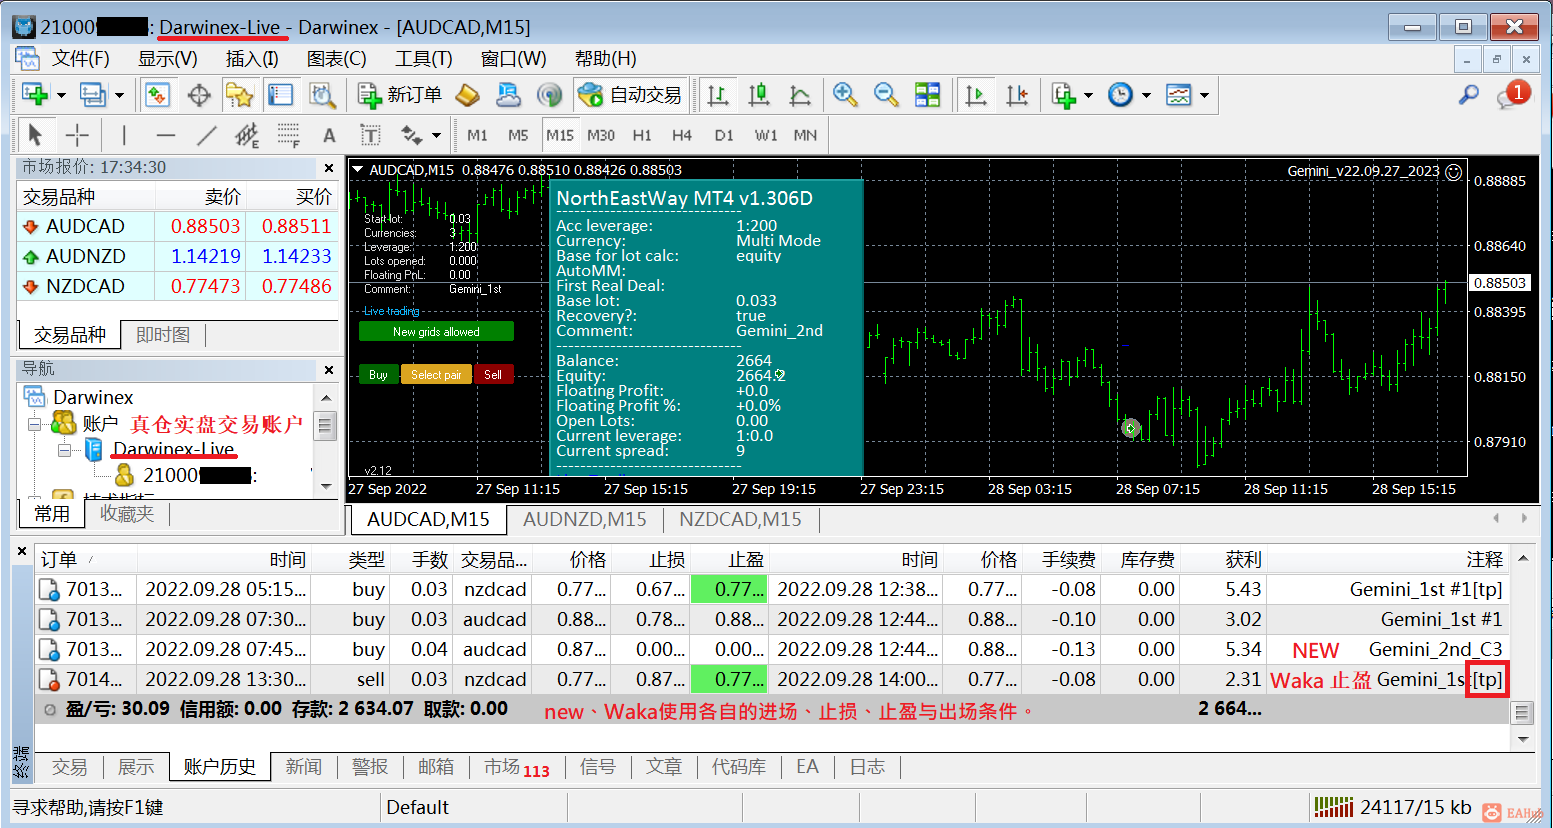Open the MetaEditor yellow book icon

coord(468,95)
